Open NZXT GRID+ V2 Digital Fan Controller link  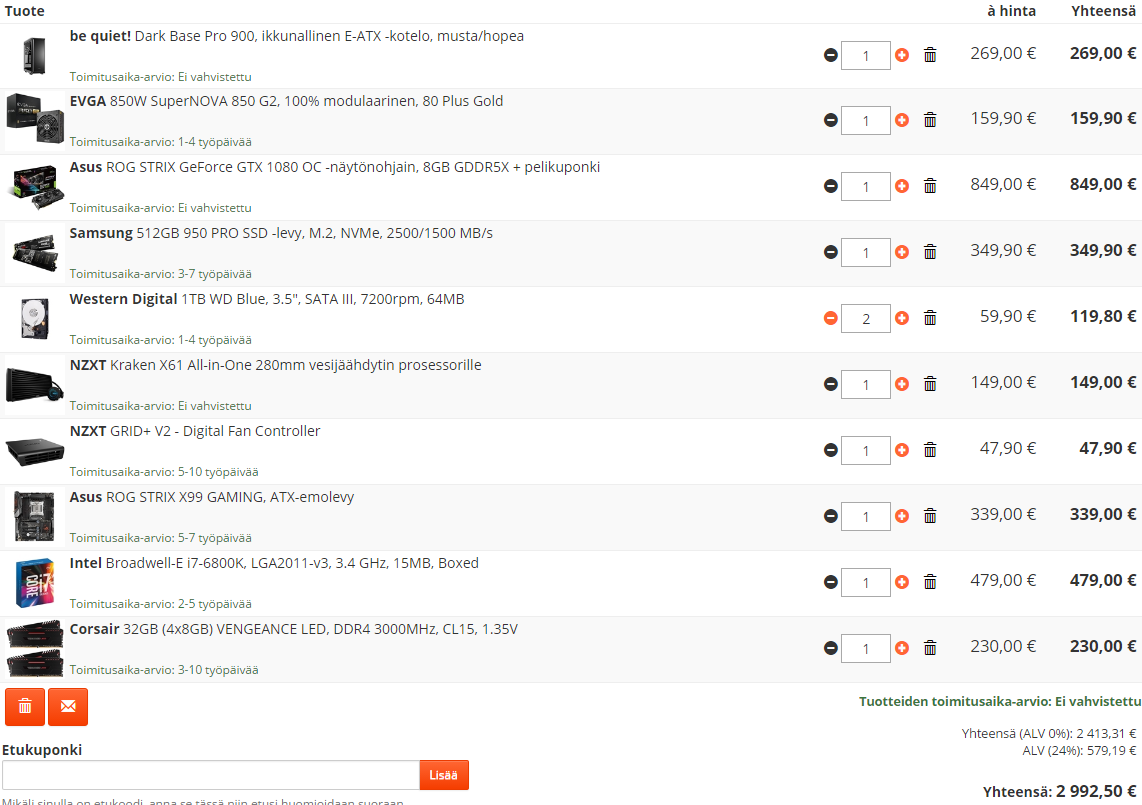click(x=194, y=431)
